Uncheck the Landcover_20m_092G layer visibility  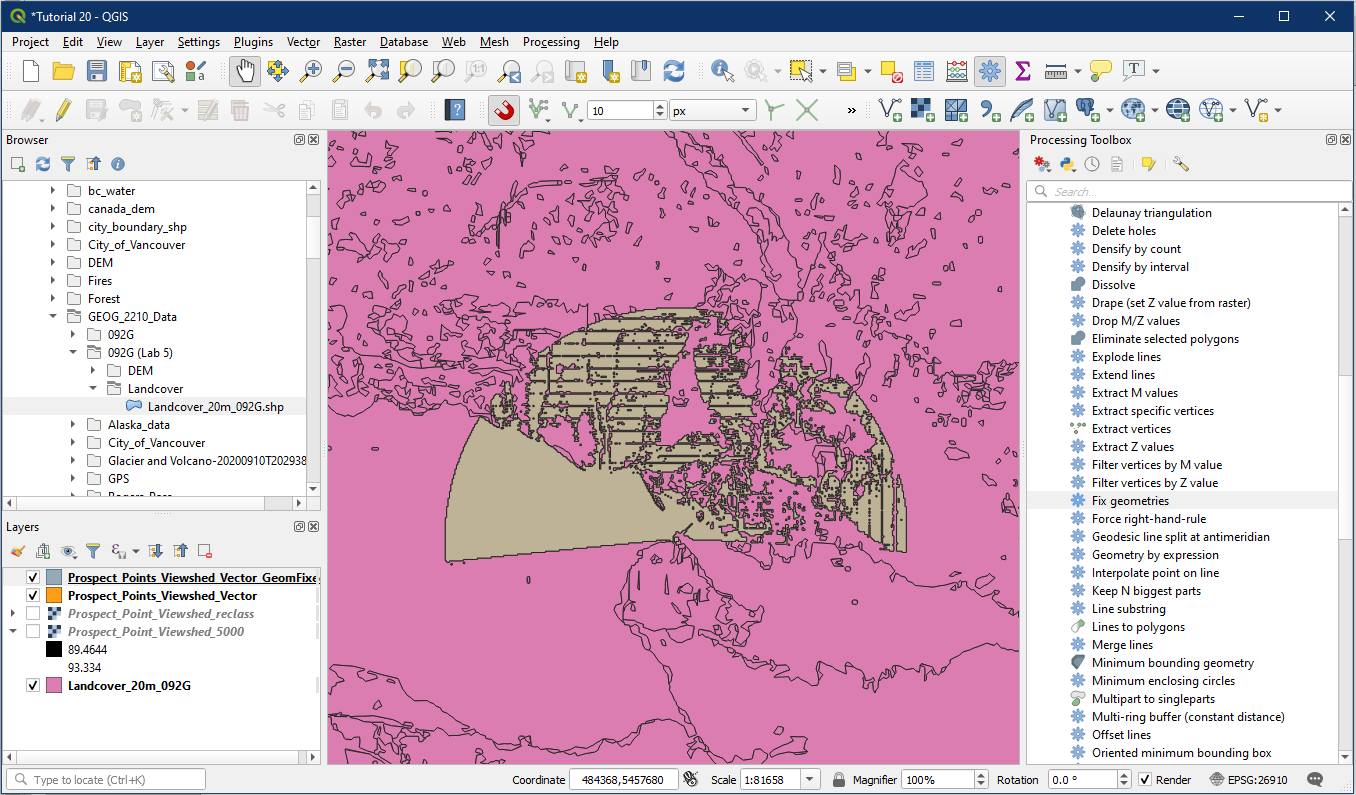pos(33,686)
